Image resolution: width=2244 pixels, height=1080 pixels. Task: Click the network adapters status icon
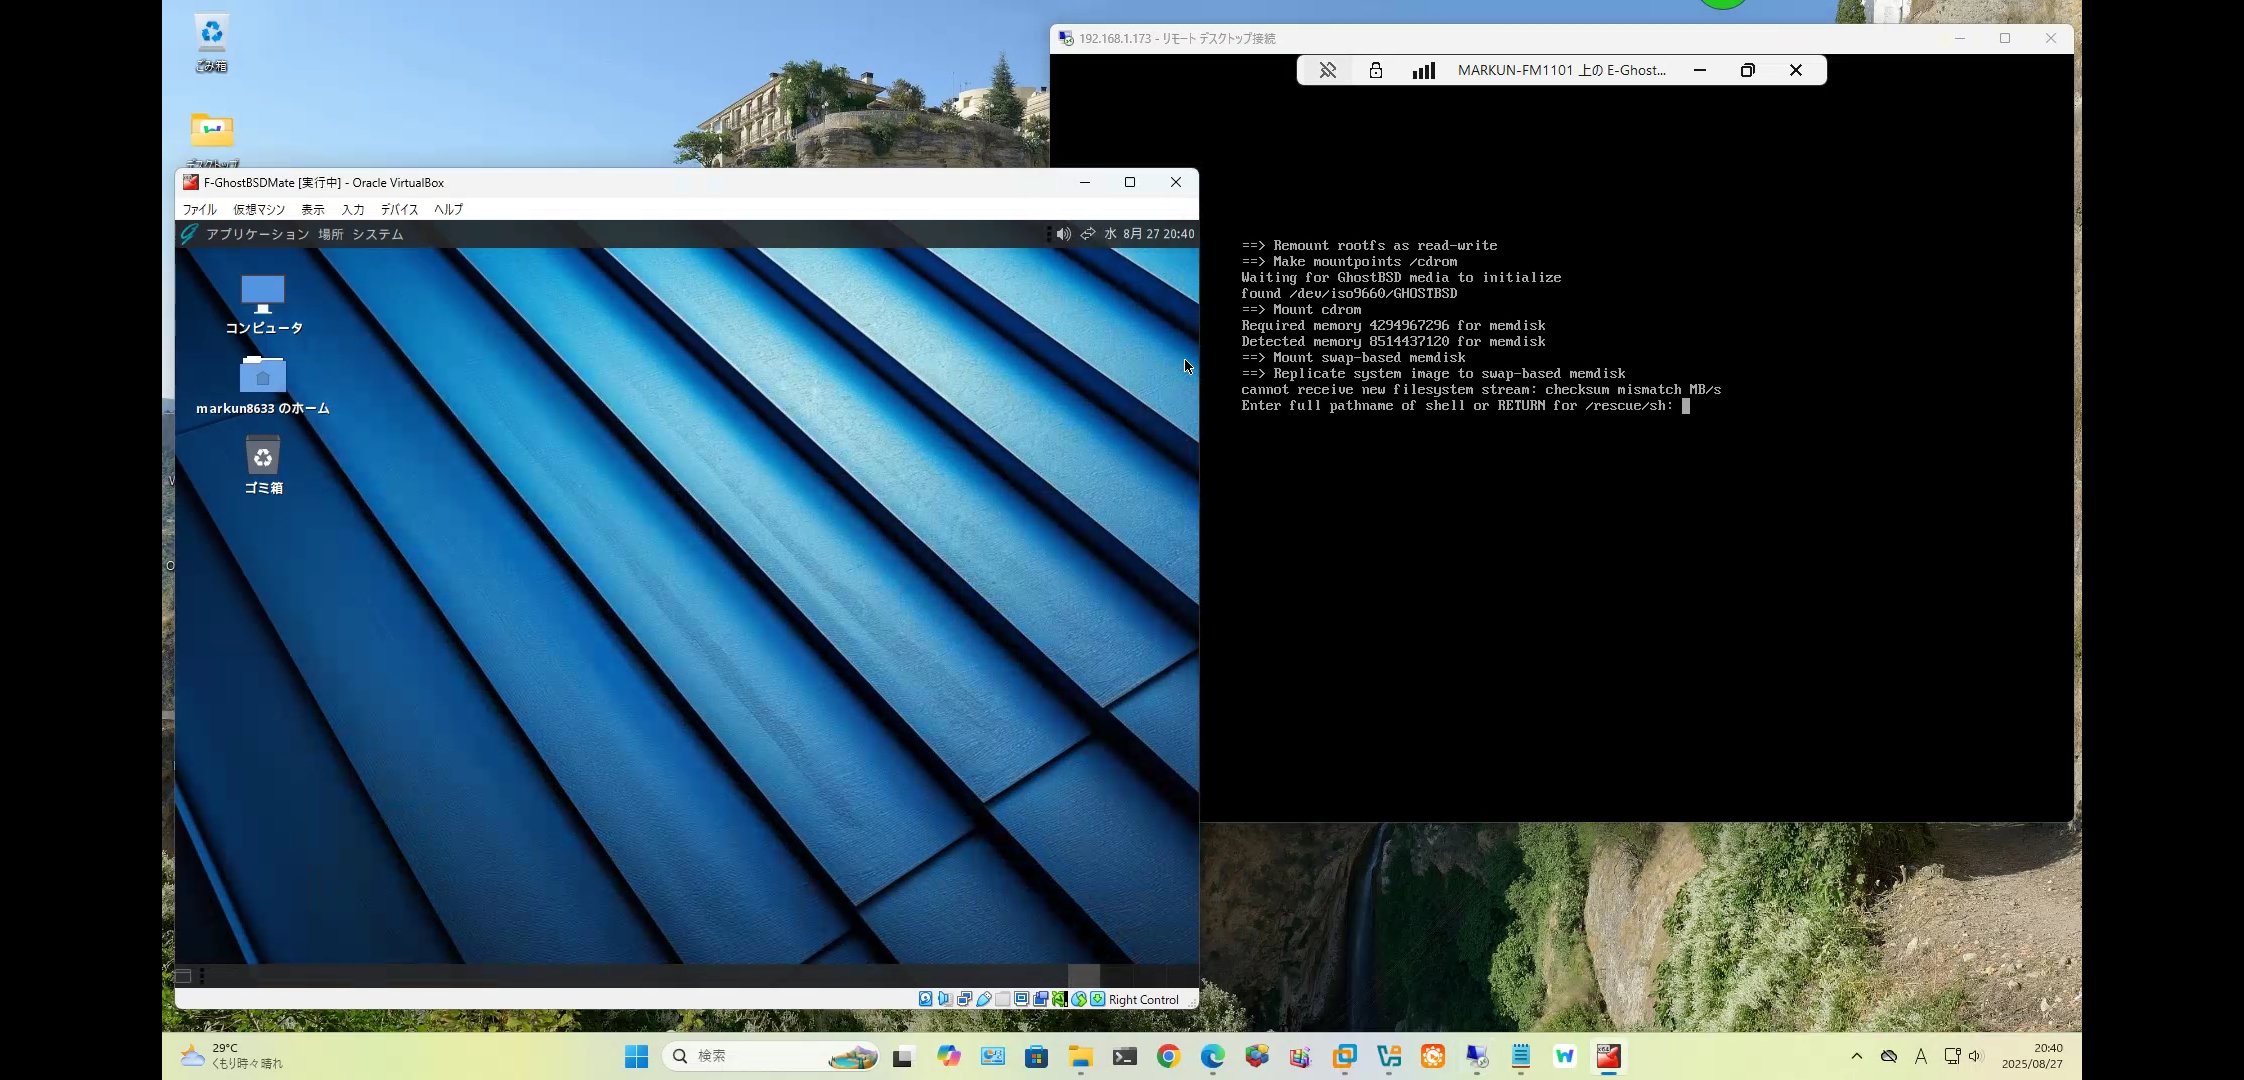click(x=964, y=999)
